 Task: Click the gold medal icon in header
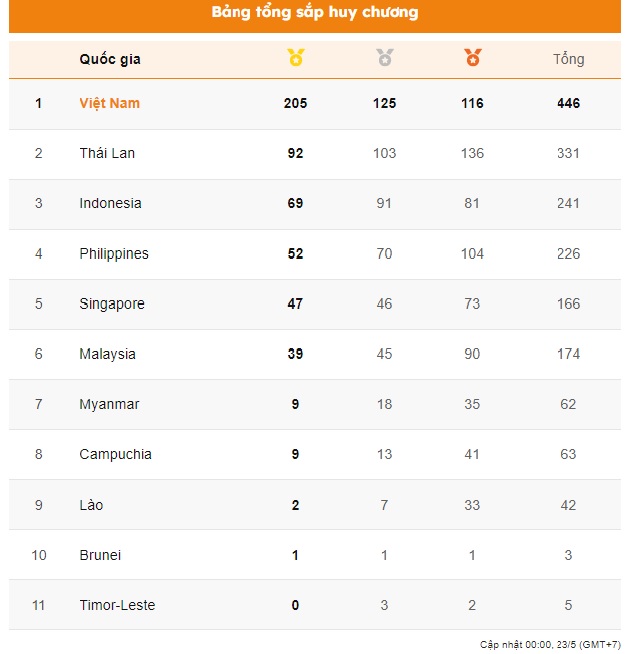pos(295,58)
